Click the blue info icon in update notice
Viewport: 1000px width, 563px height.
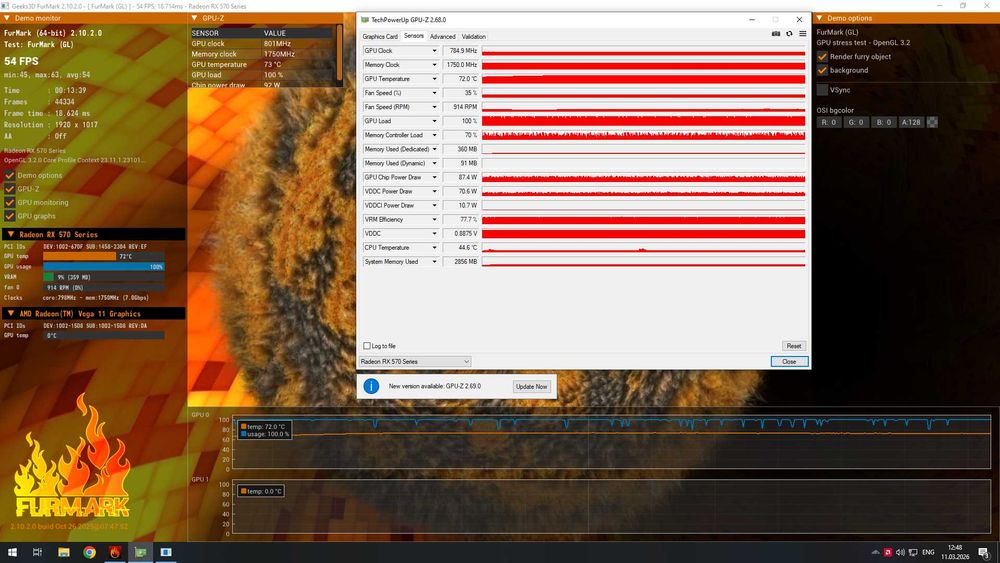click(371, 386)
